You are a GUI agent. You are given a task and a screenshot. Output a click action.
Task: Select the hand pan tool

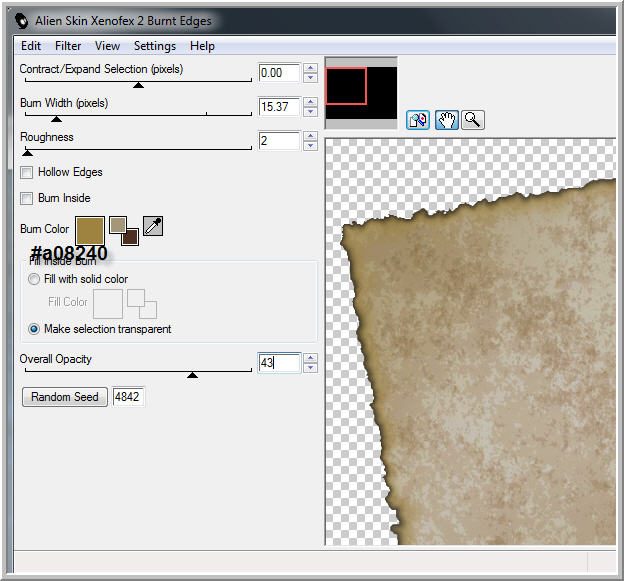[x=447, y=120]
